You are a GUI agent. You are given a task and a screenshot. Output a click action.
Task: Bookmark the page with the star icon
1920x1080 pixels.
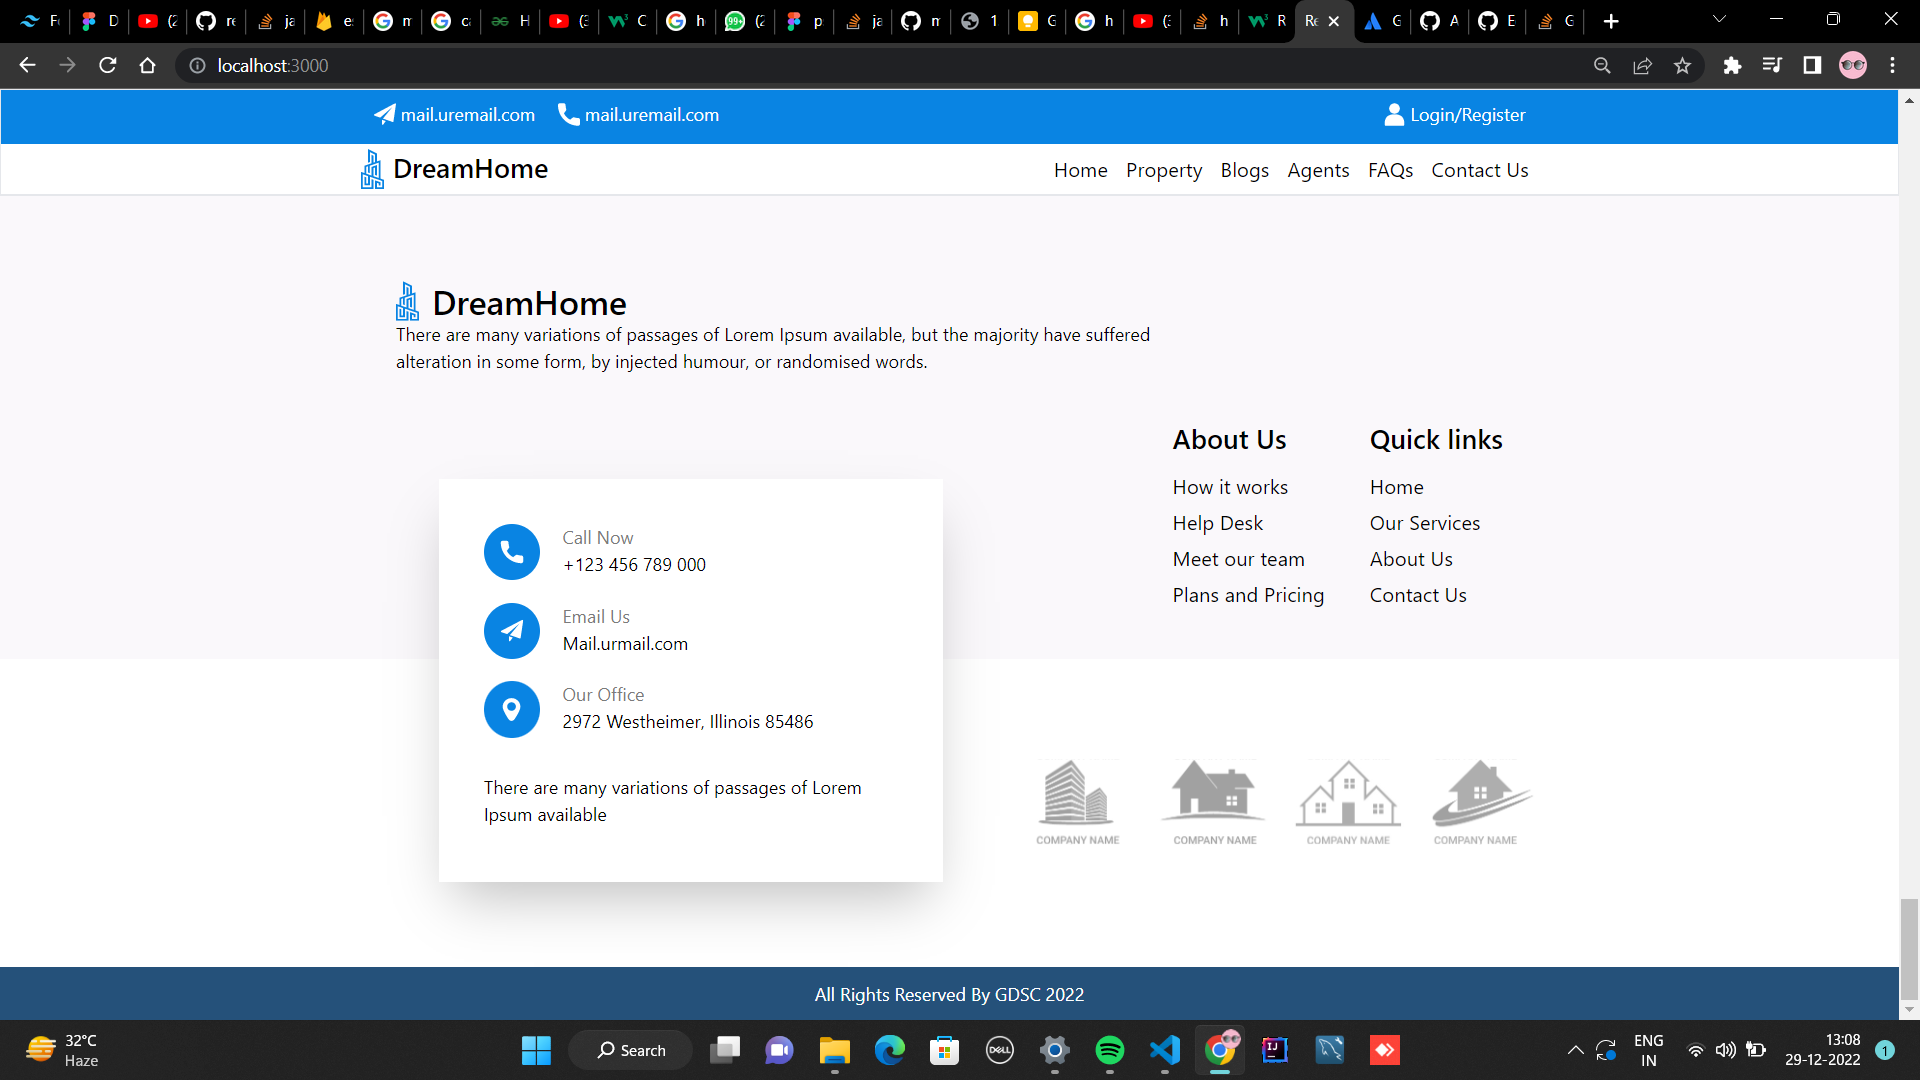[x=1682, y=65]
